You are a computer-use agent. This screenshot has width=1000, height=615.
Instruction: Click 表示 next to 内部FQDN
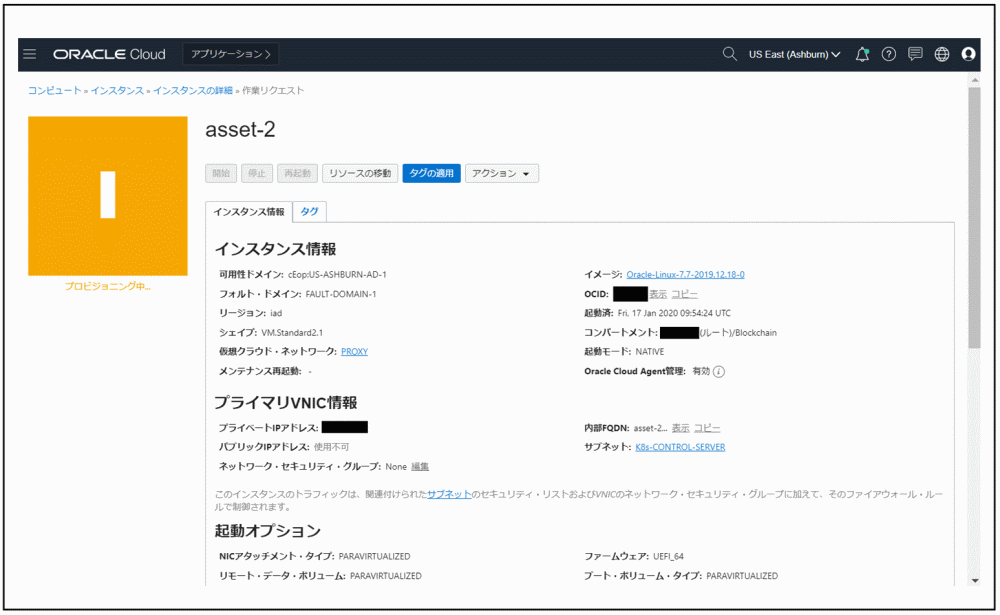tap(680, 428)
